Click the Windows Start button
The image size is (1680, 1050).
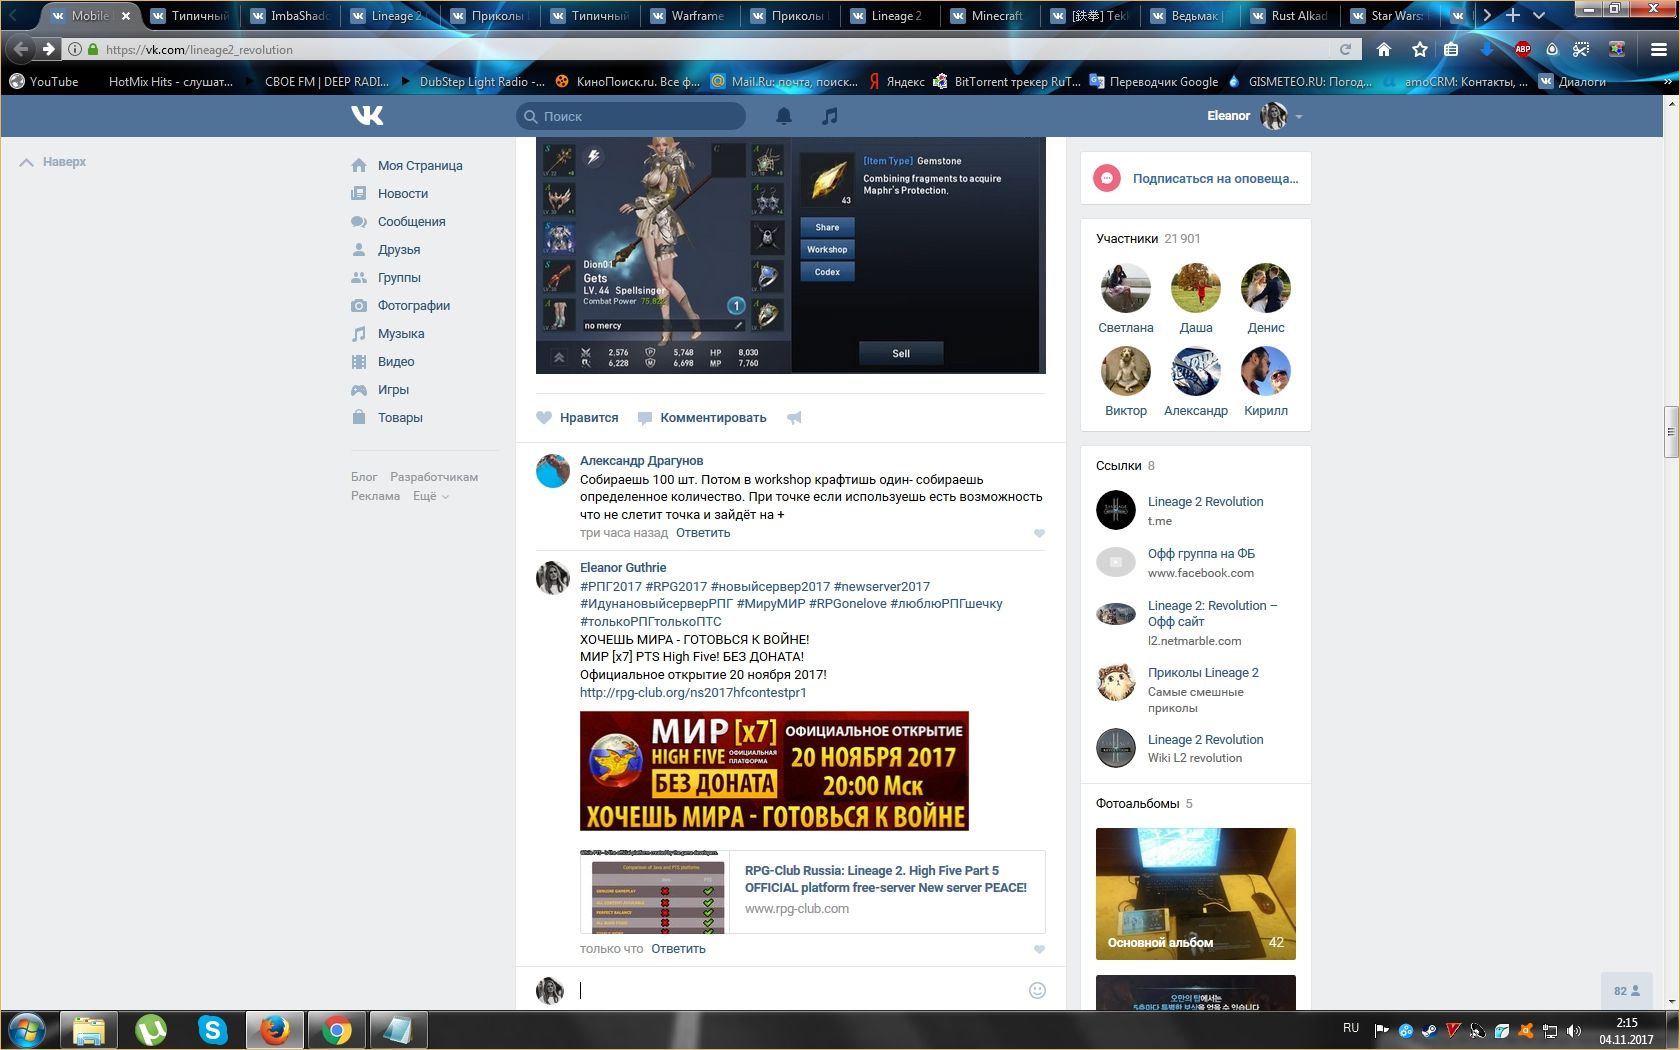click(x=27, y=1029)
